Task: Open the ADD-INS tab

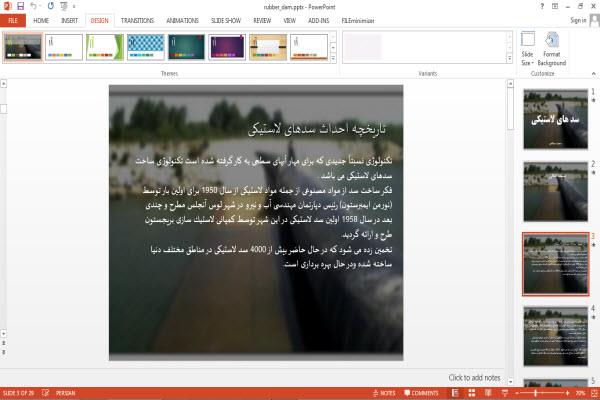Action: [319, 21]
